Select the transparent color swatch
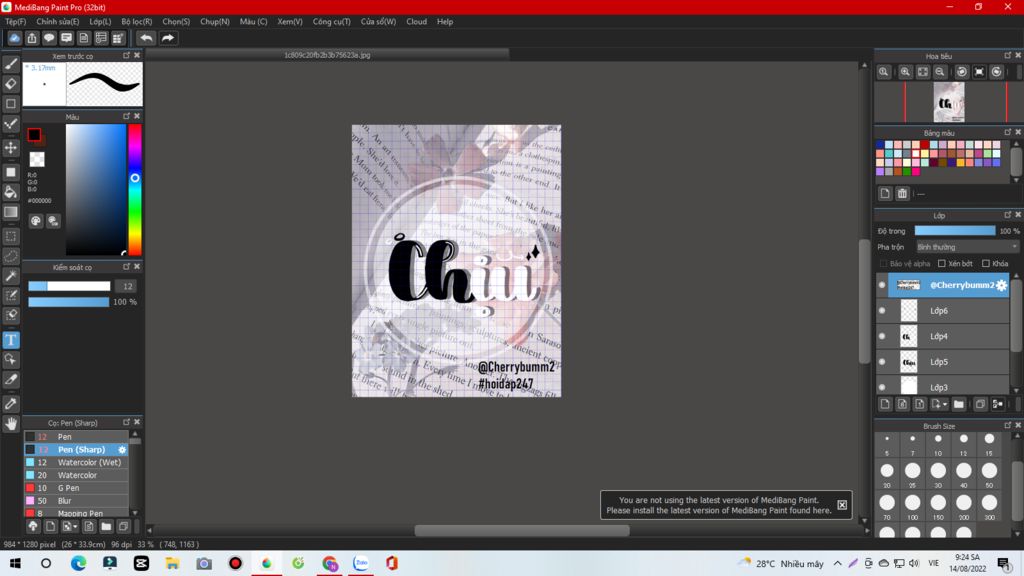1024x576 pixels. click(x=37, y=159)
